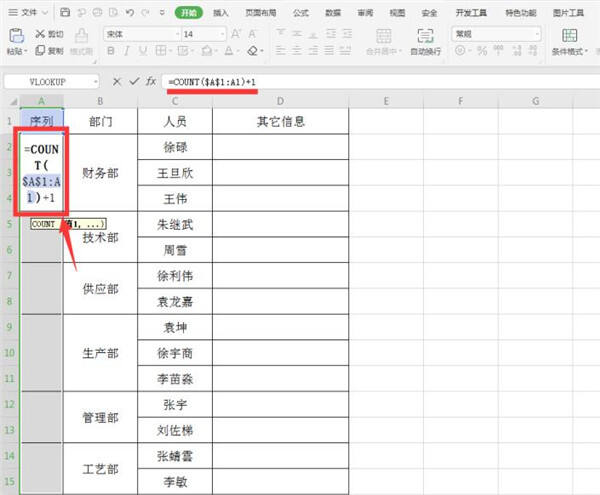
Task: Cancel formula entry with the X icon
Action: 117,81
